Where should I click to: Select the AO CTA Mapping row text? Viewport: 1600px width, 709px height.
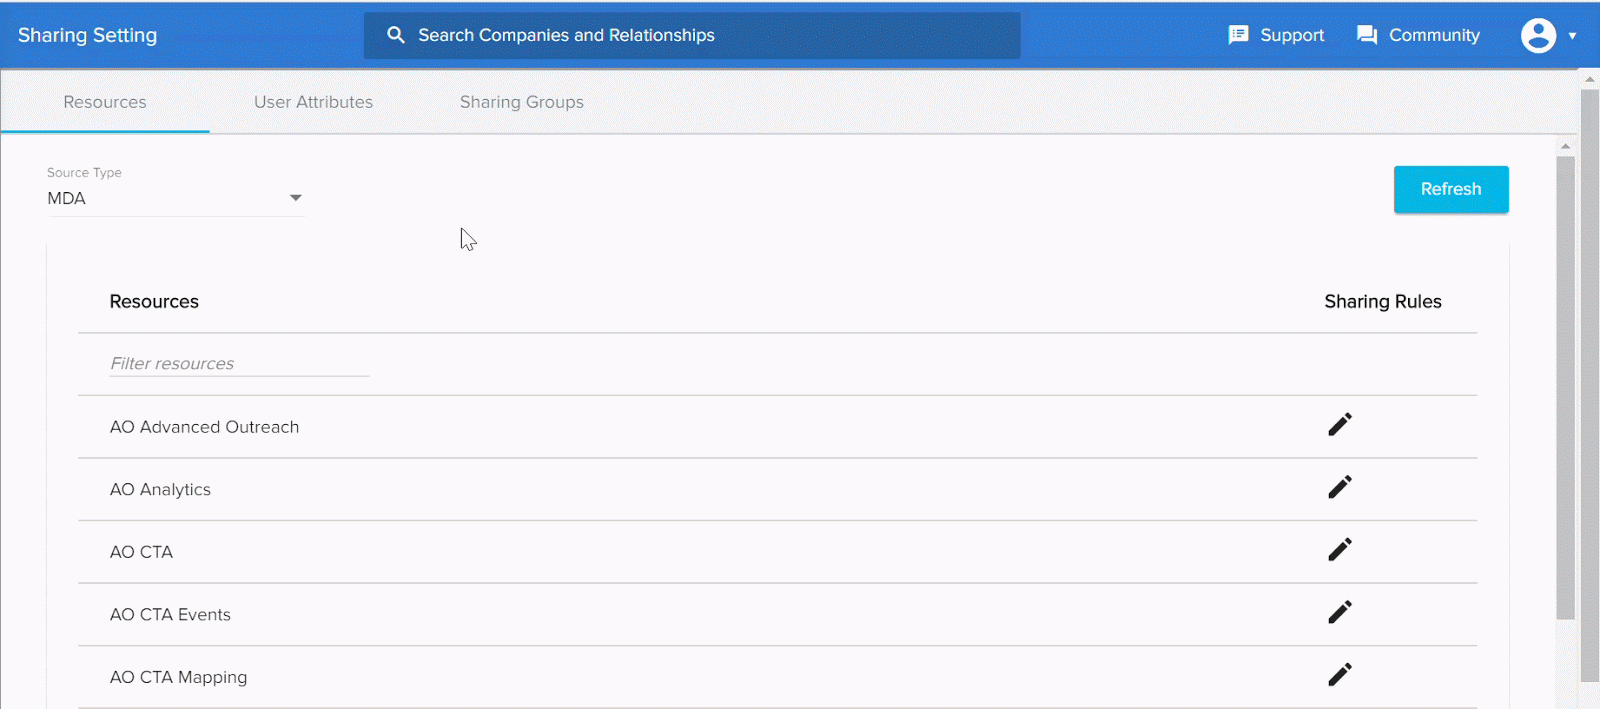point(178,677)
